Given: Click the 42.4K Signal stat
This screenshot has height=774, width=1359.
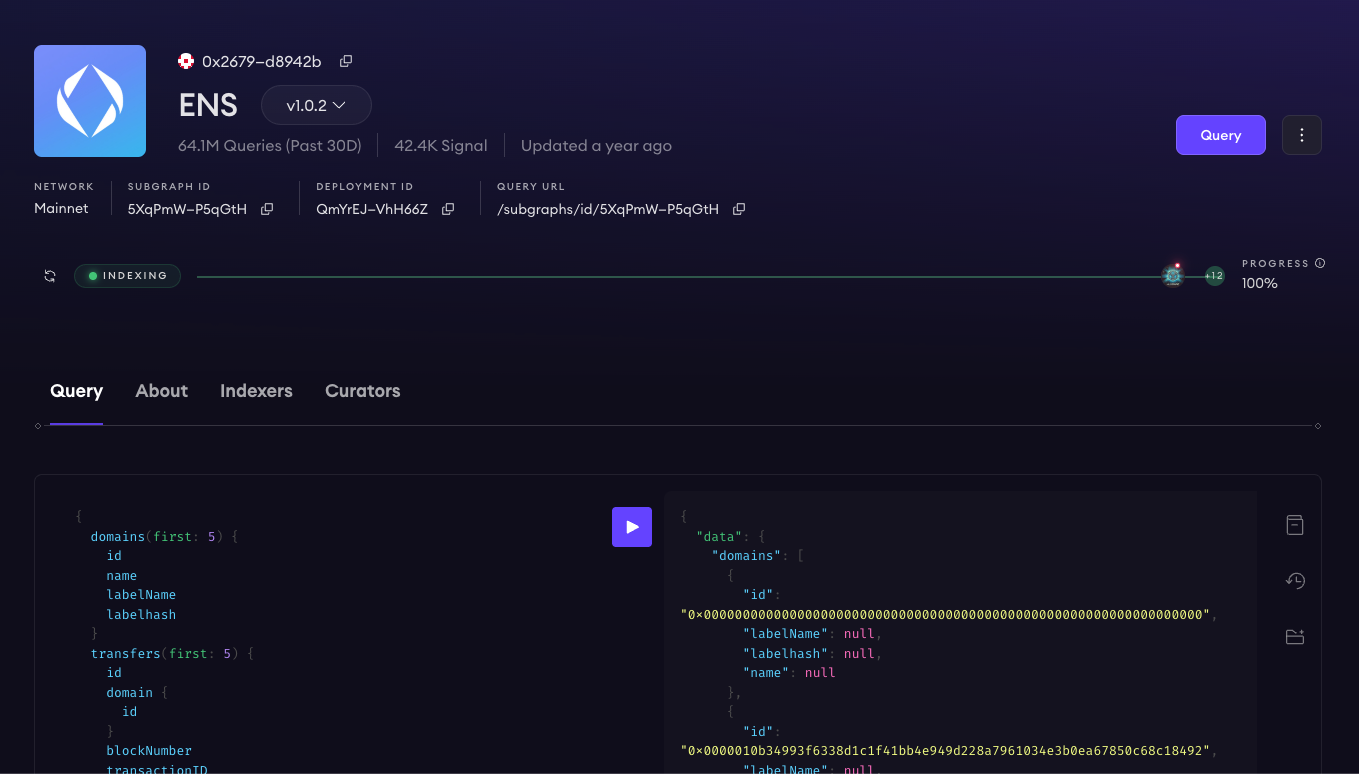Looking at the screenshot, I should tap(441, 146).
